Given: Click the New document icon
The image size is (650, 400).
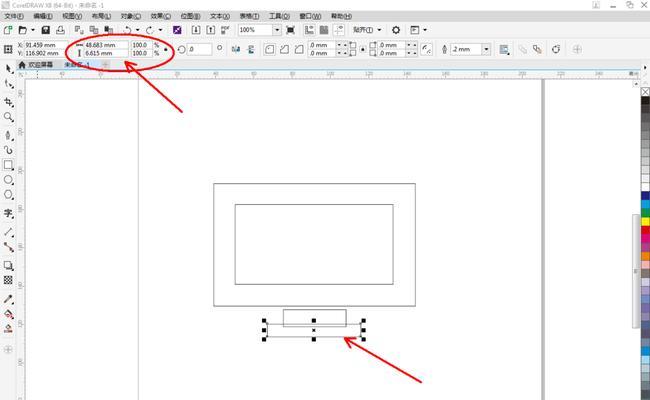Looking at the screenshot, I should click(8, 30).
